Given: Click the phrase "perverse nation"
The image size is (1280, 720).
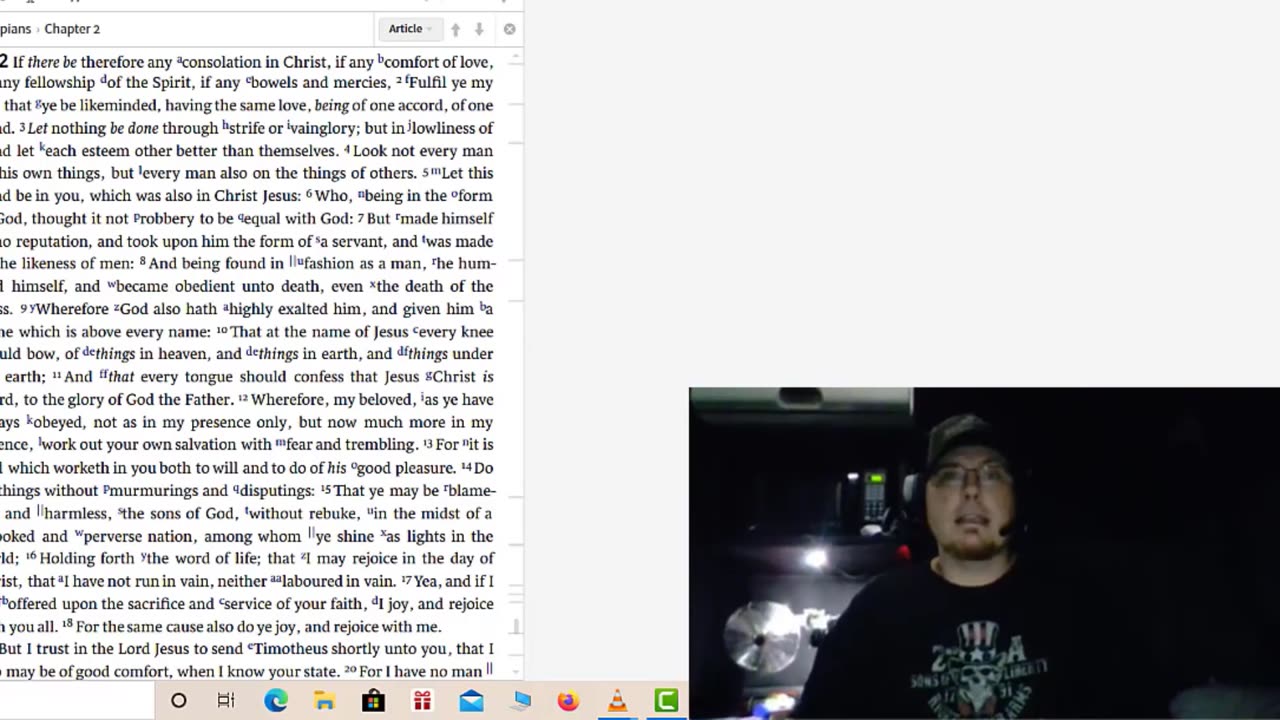Looking at the screenshot, I should click(x=138, y=536).
